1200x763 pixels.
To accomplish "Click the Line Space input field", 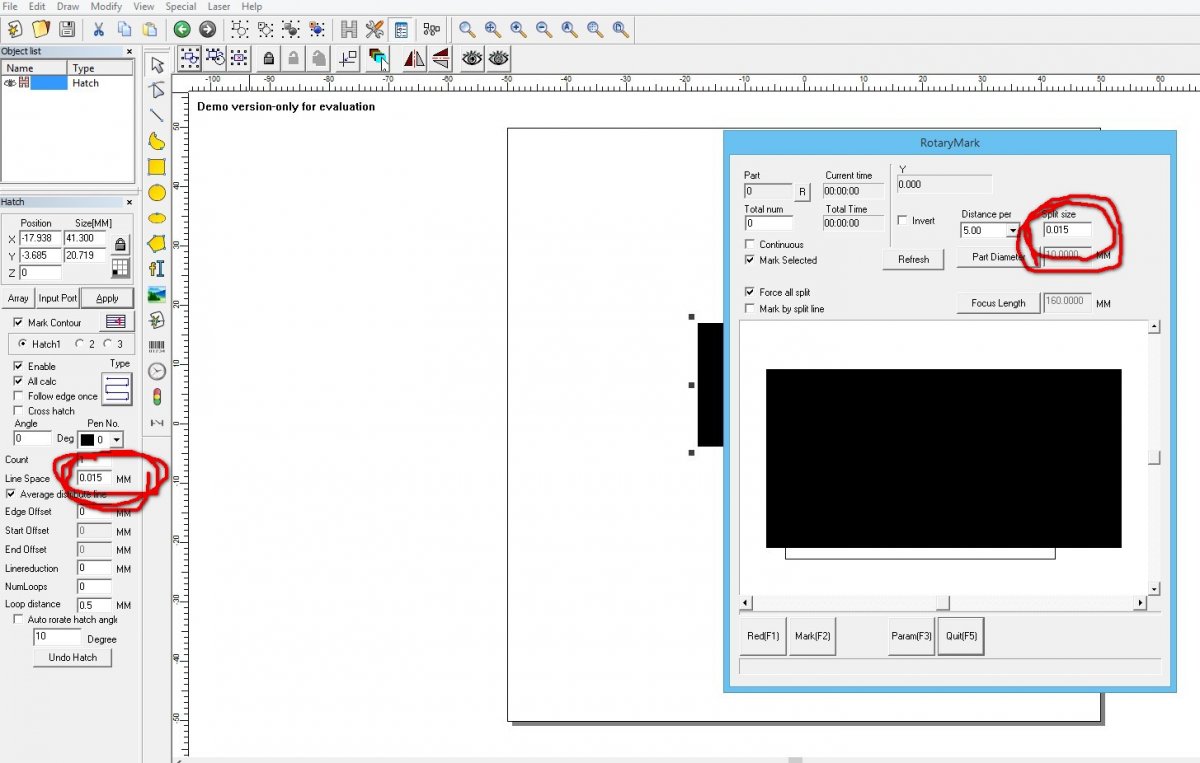I will point(95,479).
